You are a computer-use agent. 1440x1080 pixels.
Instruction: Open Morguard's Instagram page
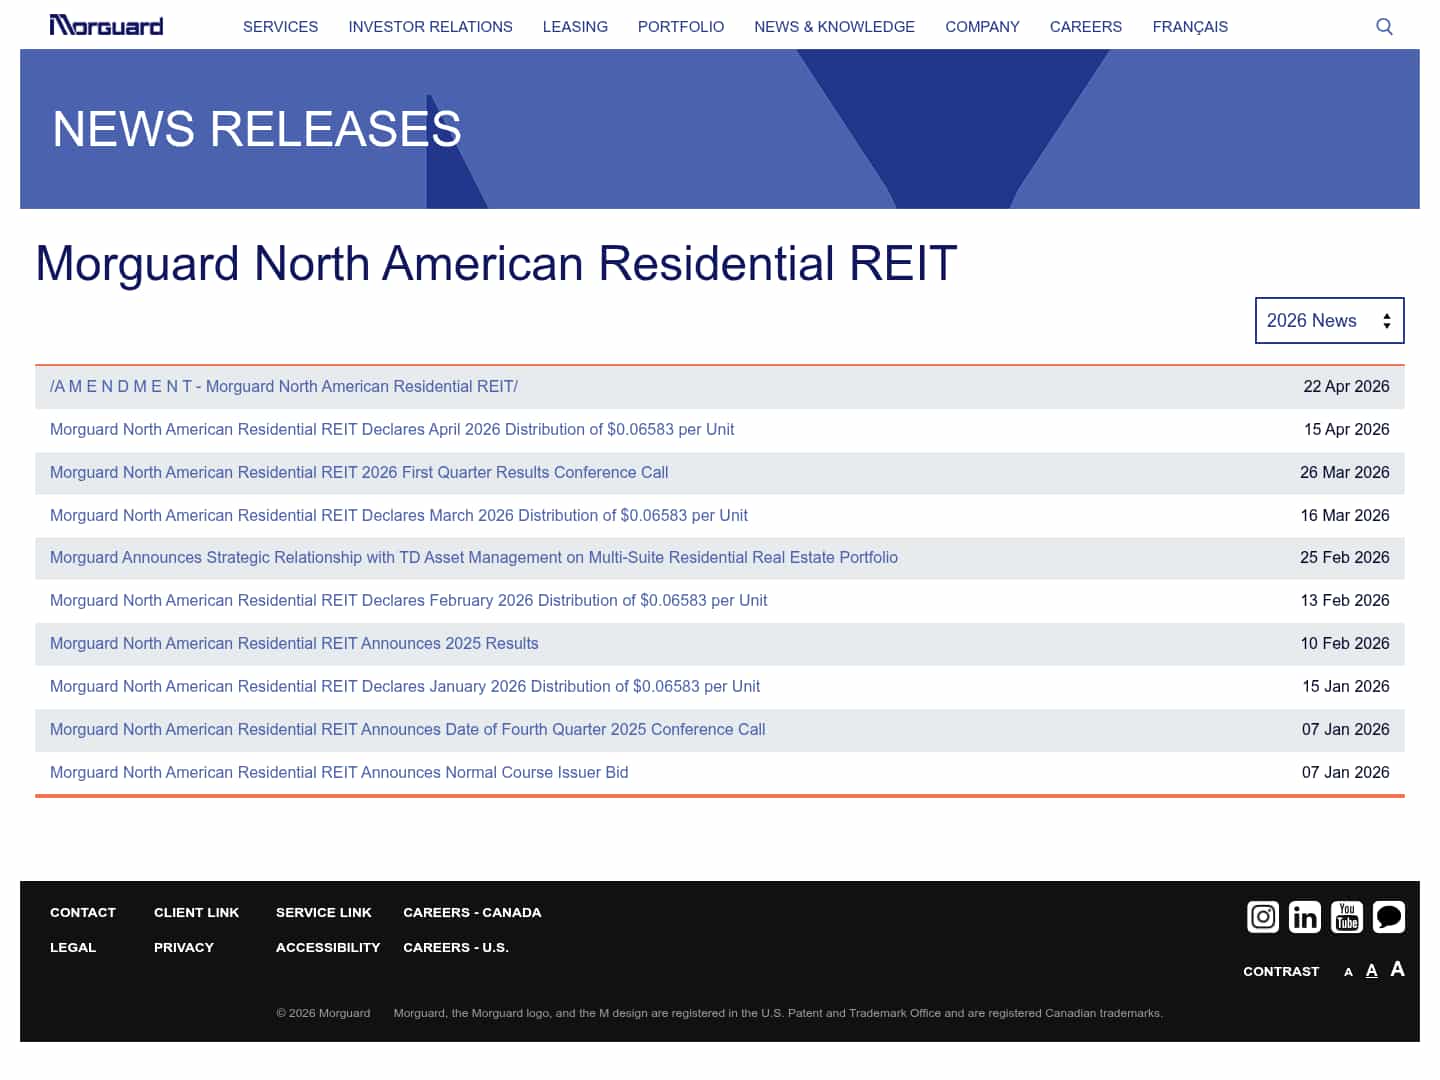(x=1263, y=917)
